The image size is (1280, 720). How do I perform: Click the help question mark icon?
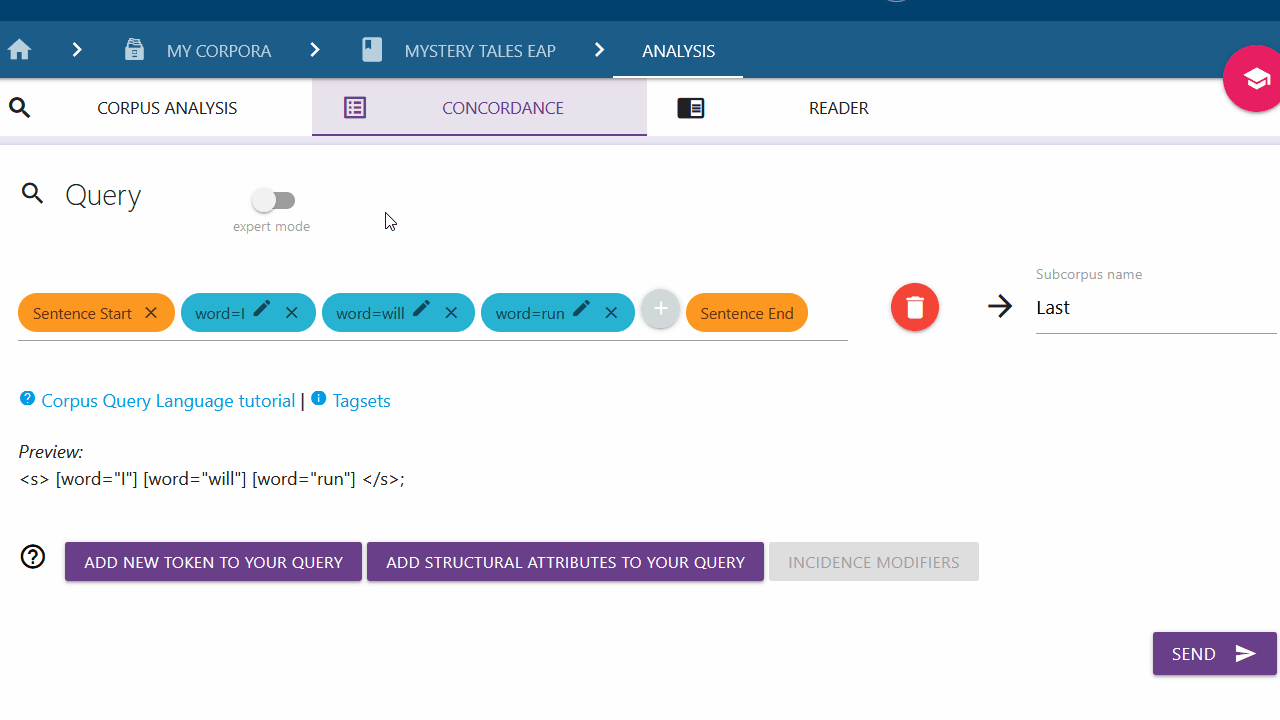click(33, 557)
